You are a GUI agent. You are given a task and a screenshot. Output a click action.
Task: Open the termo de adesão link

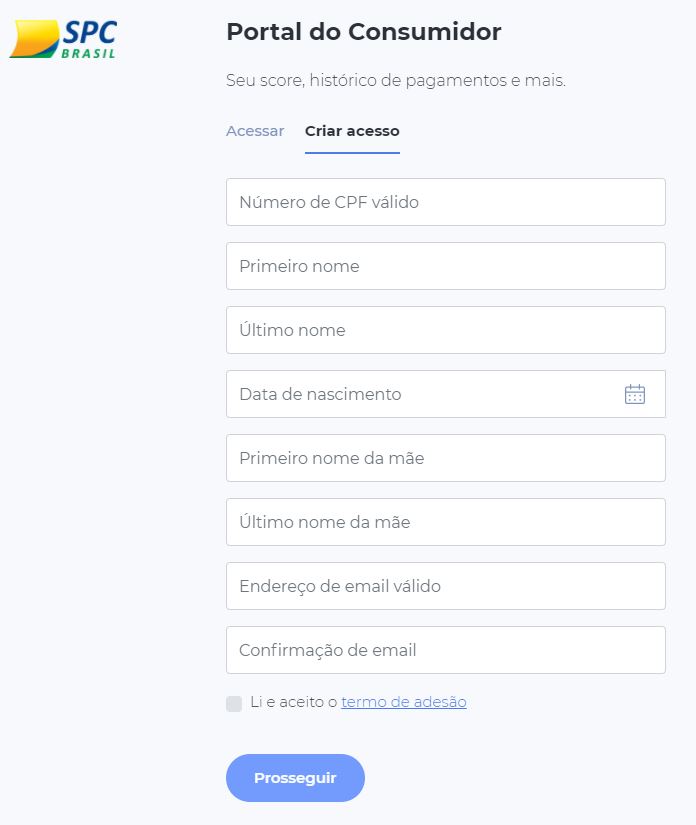coord(404,702)
